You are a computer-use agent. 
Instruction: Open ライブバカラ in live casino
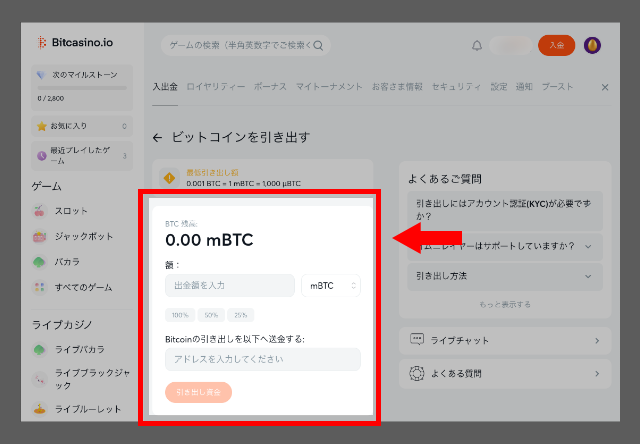click(79, 349)
